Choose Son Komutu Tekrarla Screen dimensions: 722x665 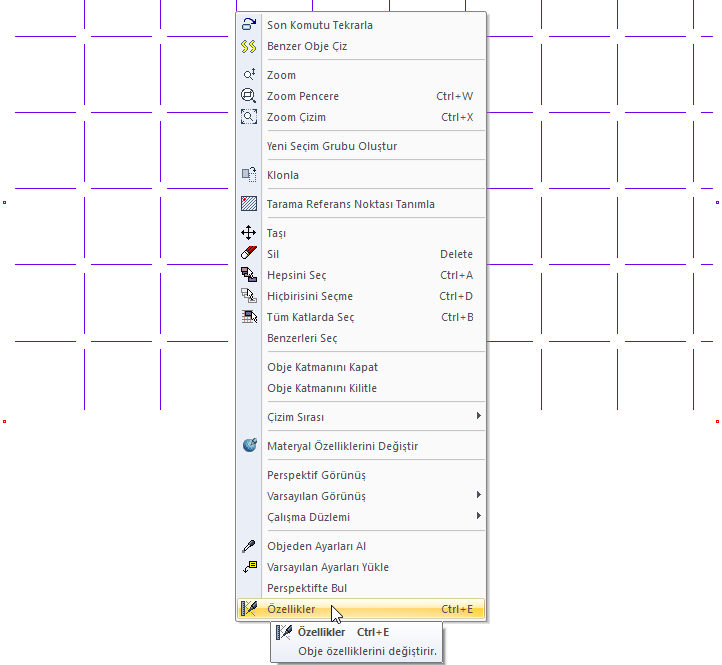[x=361, y=25]
